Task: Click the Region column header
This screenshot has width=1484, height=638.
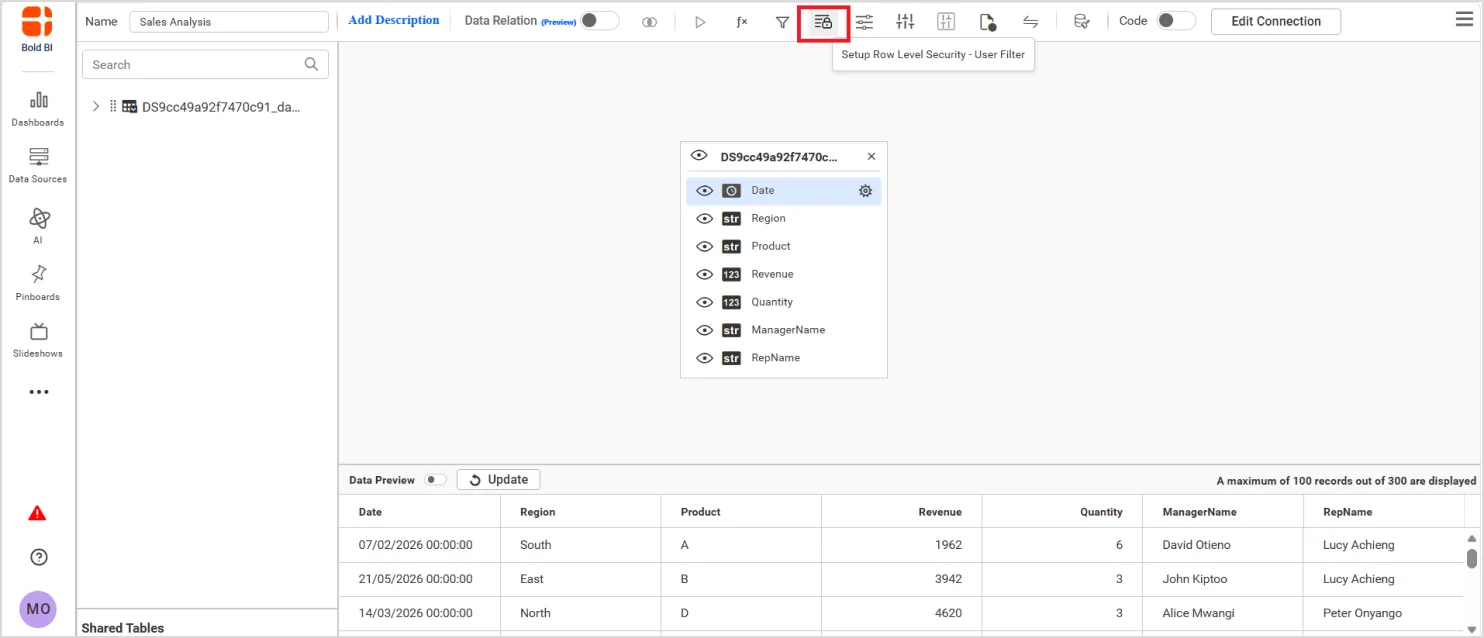Action: point(581,512)
